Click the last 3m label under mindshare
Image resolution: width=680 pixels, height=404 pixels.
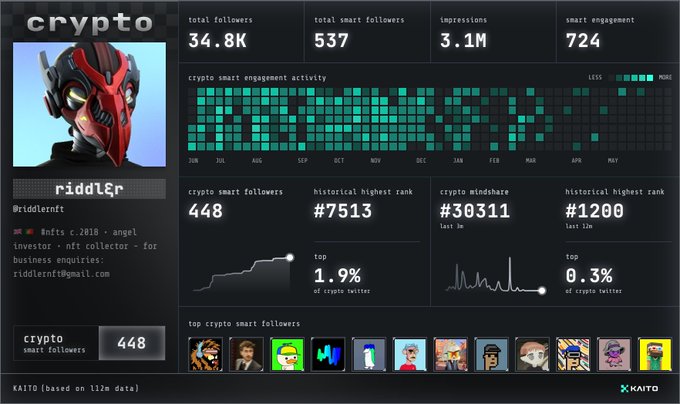451,226
